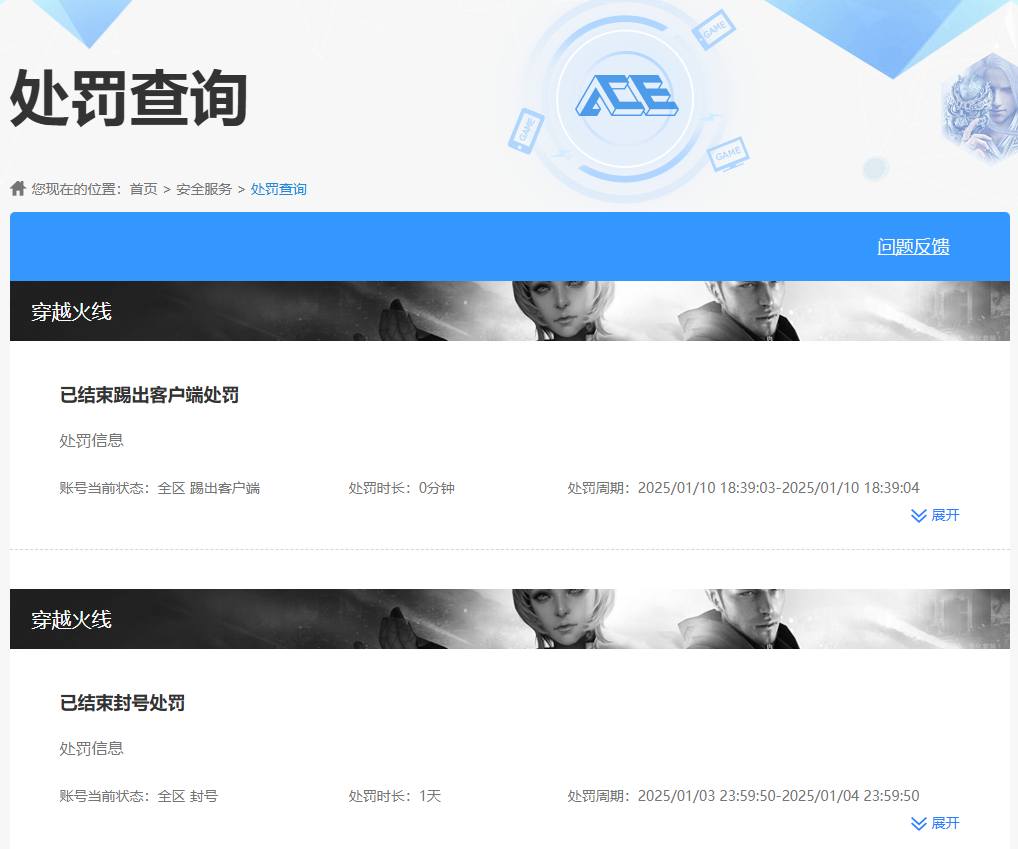
Task: Open 问题反馈 link
Action: [913, 247]
